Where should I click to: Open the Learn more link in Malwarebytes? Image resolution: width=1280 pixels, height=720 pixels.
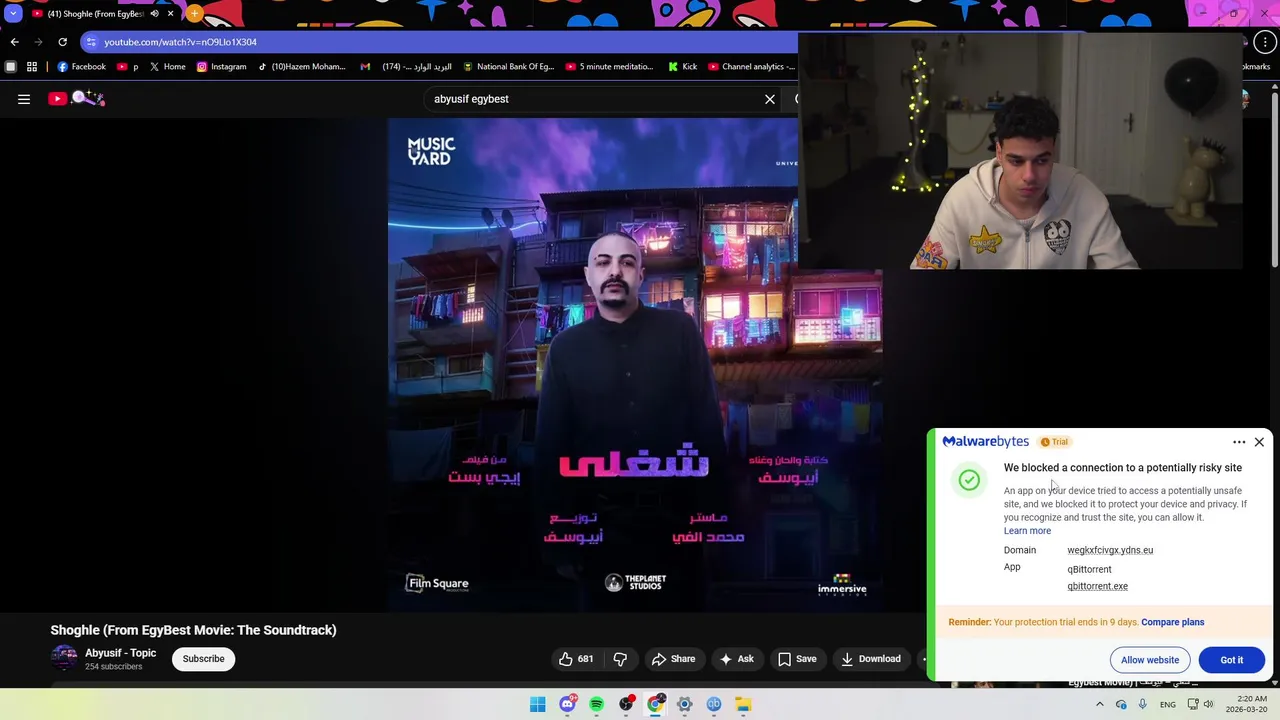point(1027,531)
